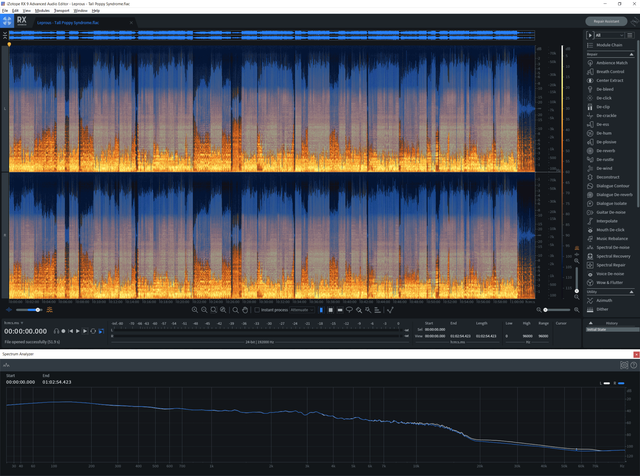Click zoom out on time toolbar icon
The height and width of the screenshot is (476, 640).
point(204,310)
